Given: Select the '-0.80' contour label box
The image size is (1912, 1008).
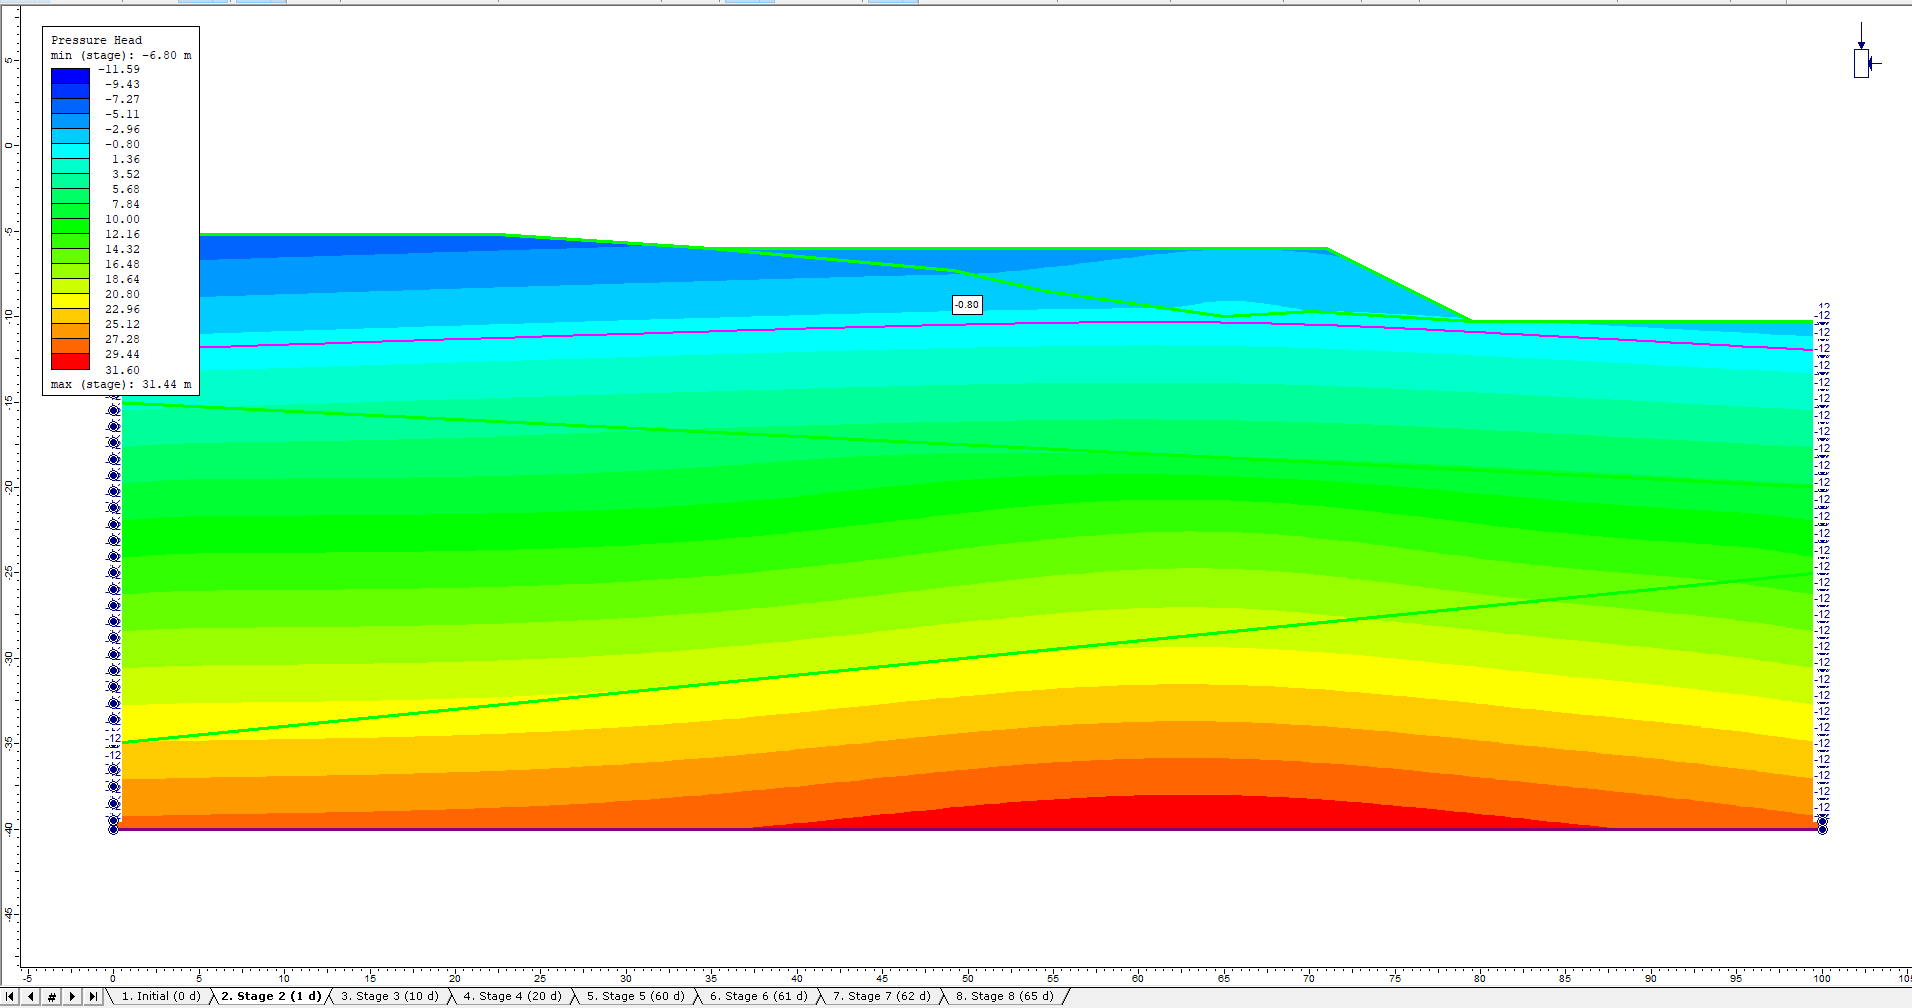Looking at the screenshot, I should pyautogui.click(x=966, y=305).
